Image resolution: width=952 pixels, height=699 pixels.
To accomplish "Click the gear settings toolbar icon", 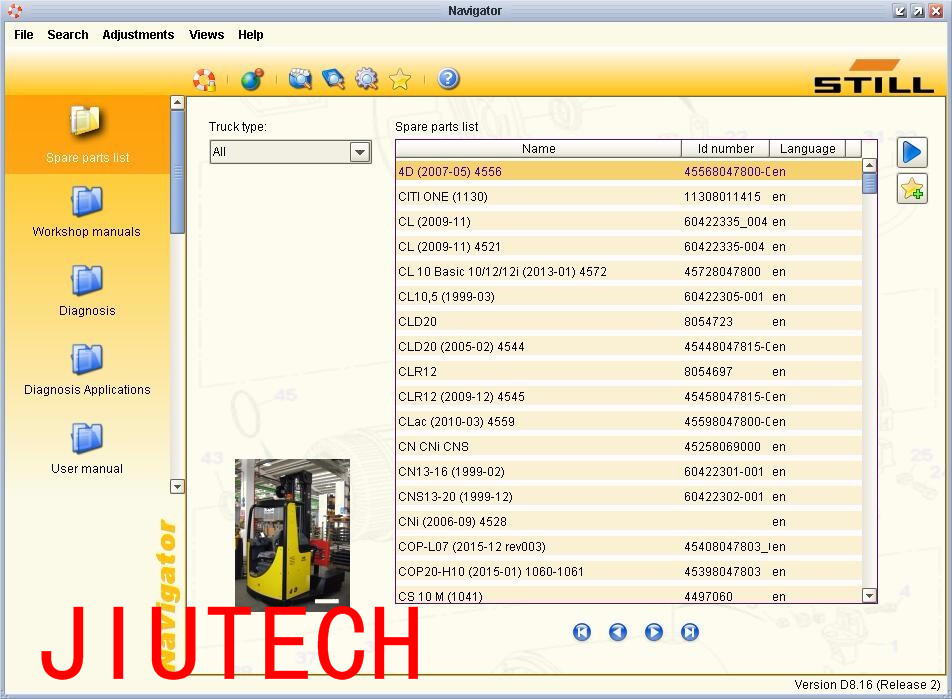I will click(366, 79).
